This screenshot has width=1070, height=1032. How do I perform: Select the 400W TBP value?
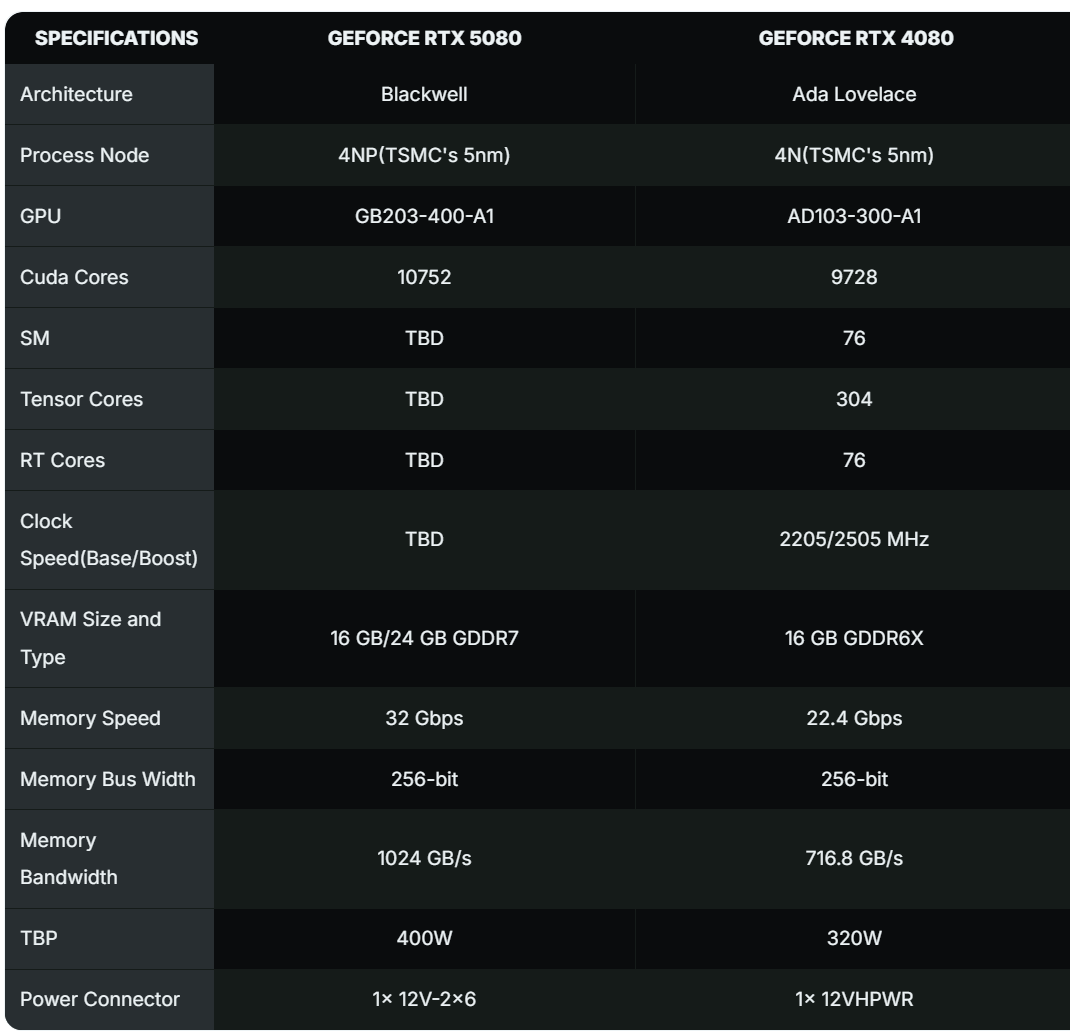point(425,938)
